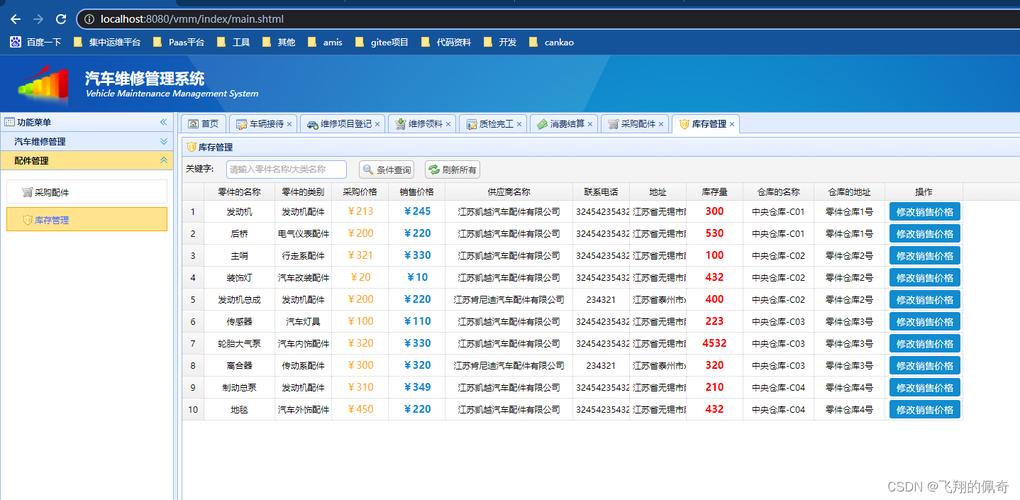Click the 采购价格 column header
This screenshot has height=500, width=1020.
pos(360,192)
